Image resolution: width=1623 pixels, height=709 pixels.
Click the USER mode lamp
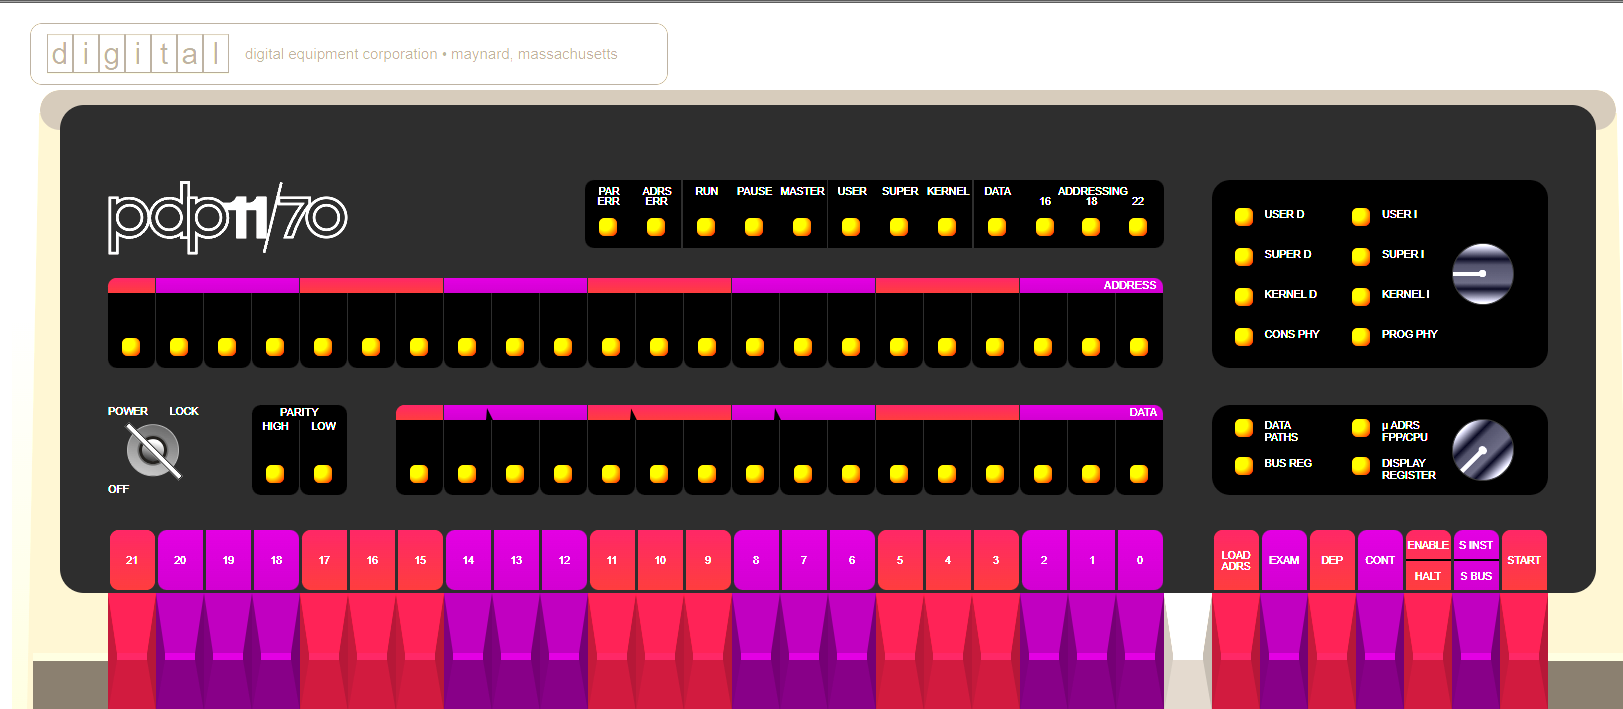point(851,227)
